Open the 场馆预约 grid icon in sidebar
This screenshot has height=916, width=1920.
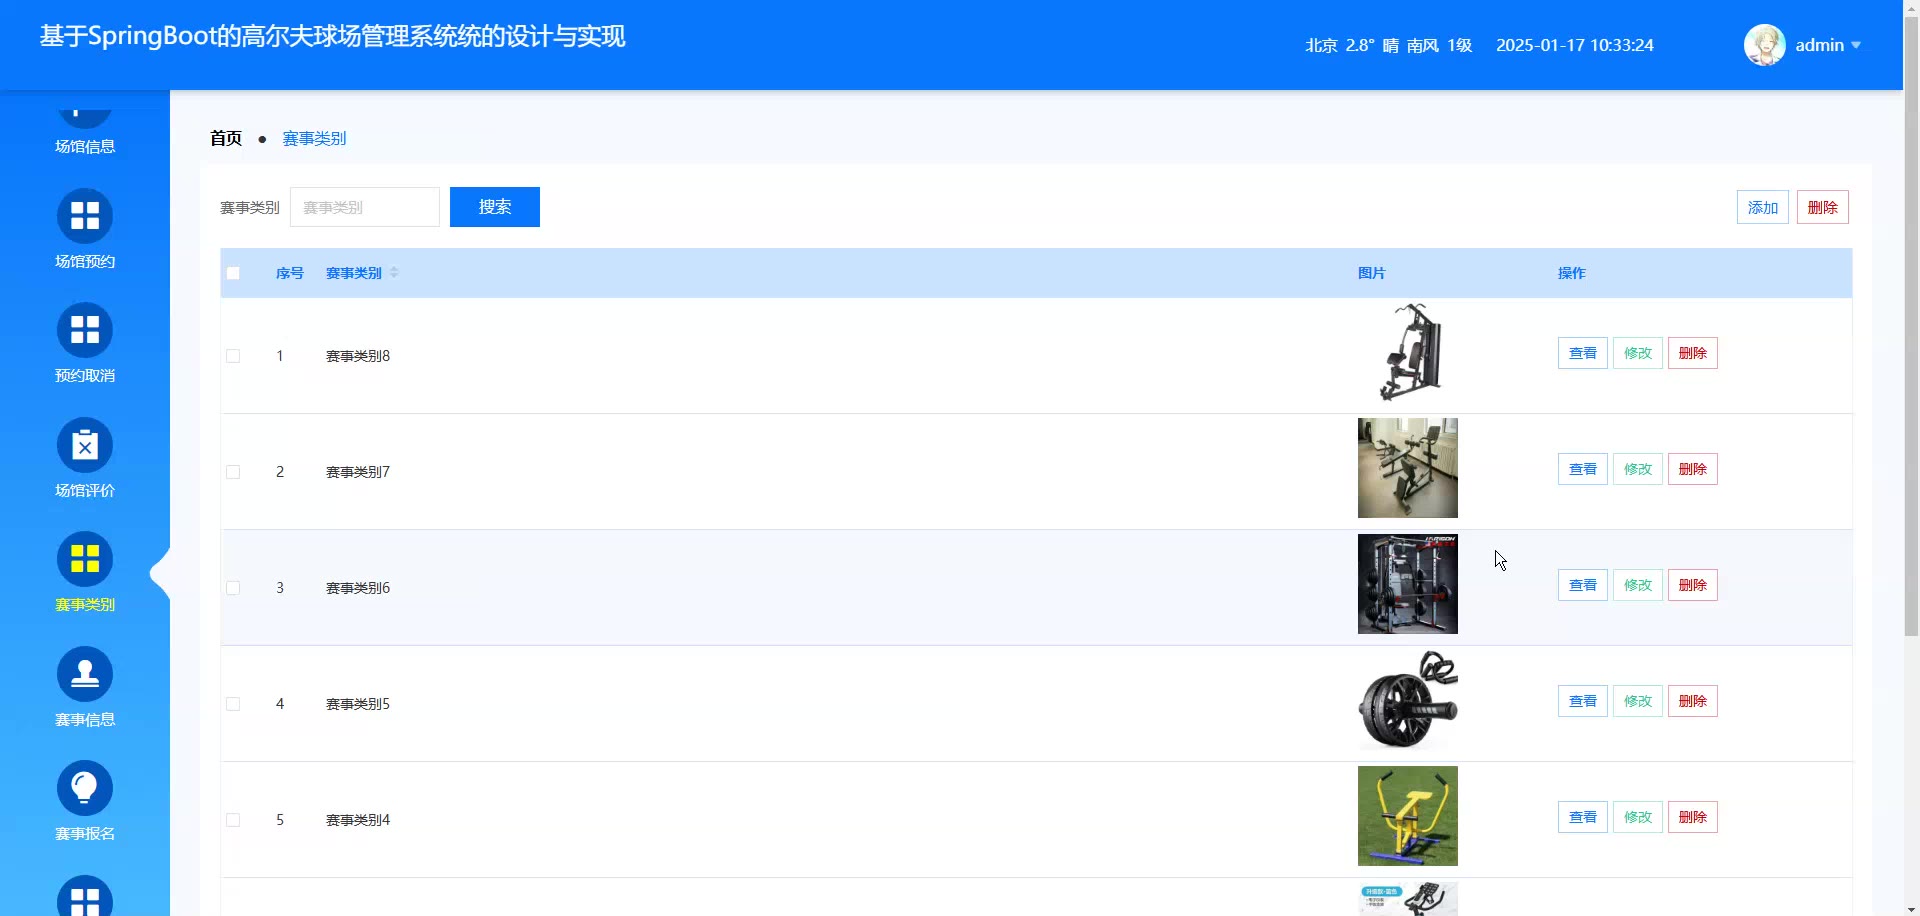tap(85, 216)
